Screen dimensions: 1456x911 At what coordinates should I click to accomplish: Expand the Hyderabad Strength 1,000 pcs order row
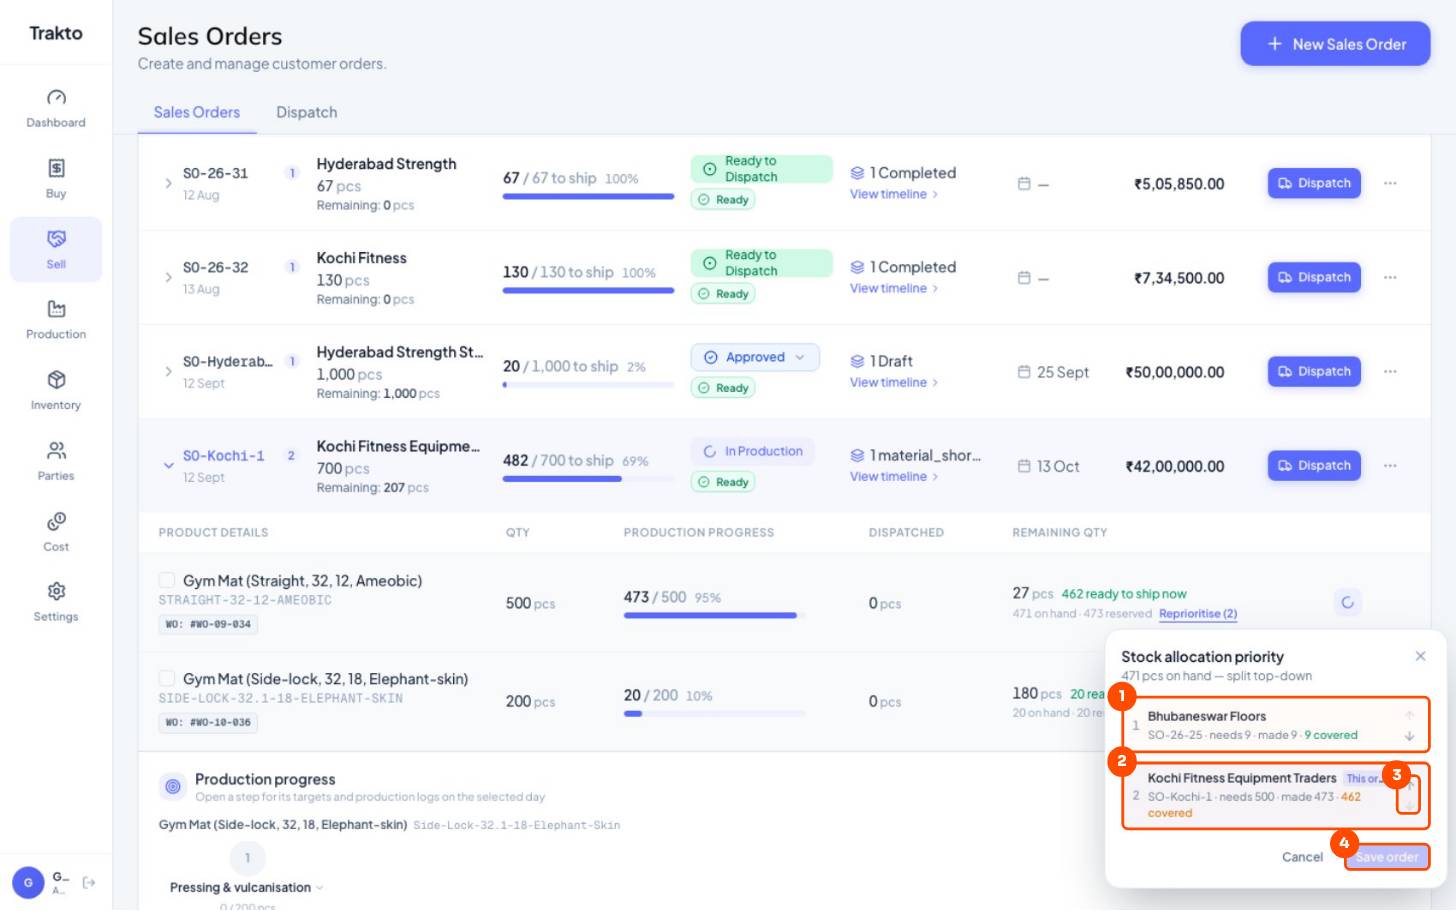pyautogui.click(x=168, y=371)
